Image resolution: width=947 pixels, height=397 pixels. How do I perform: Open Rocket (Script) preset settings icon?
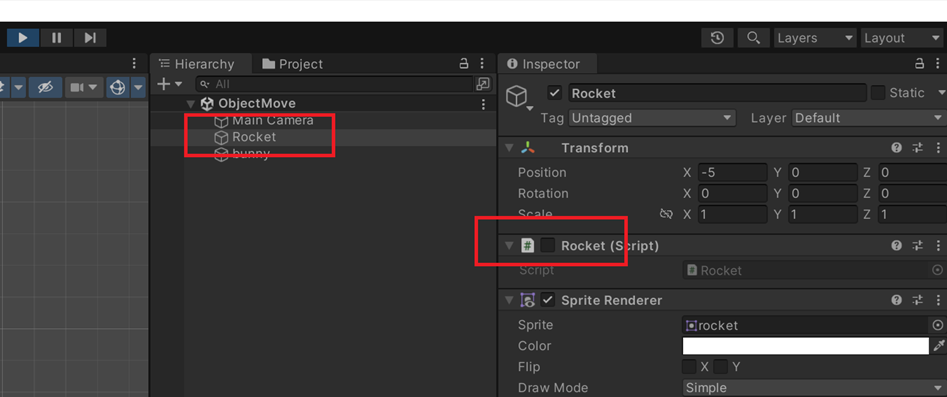(x=917, y=246)
